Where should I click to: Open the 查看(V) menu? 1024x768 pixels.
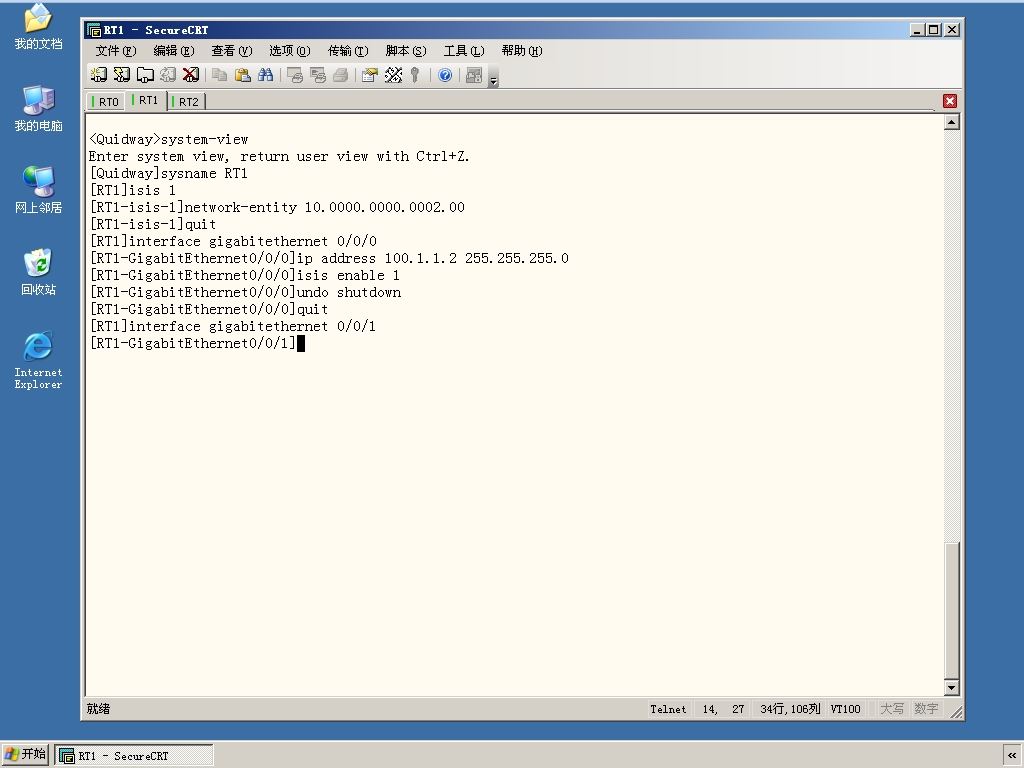pos(232,51)
